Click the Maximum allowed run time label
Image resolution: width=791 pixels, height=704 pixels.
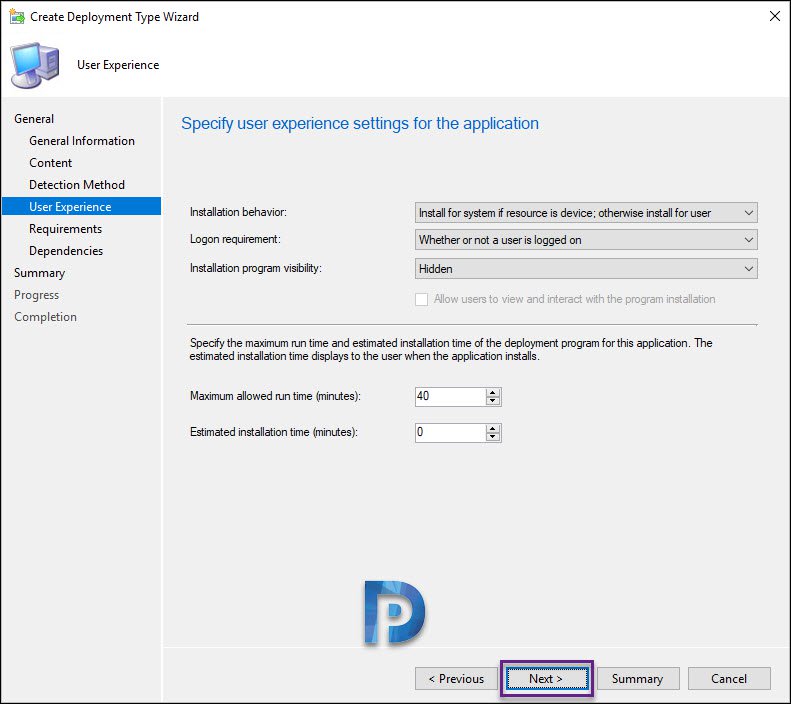pos(275,396)
